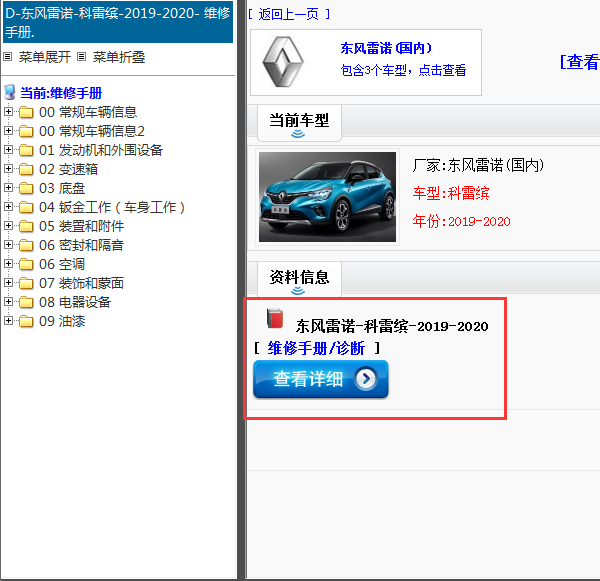Open the 06 密封和隔音 label
The height and width of the screenshot is (581, 600).
pos(82,245)
